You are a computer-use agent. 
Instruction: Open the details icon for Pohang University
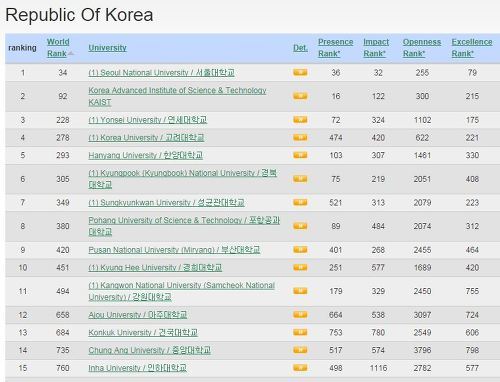[300, 226]
